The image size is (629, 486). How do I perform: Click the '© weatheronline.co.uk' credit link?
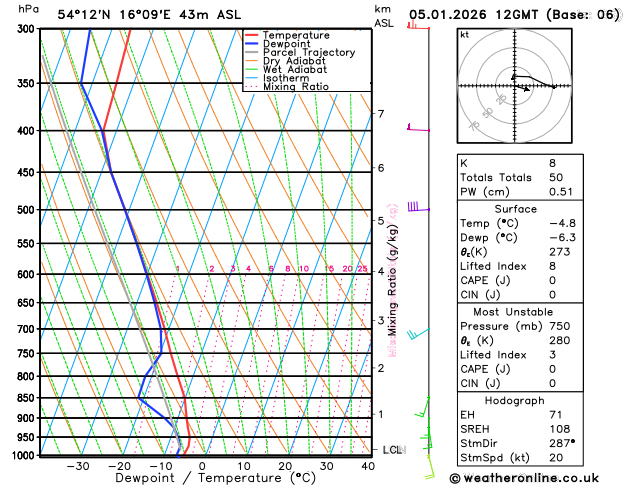[524, 478]
